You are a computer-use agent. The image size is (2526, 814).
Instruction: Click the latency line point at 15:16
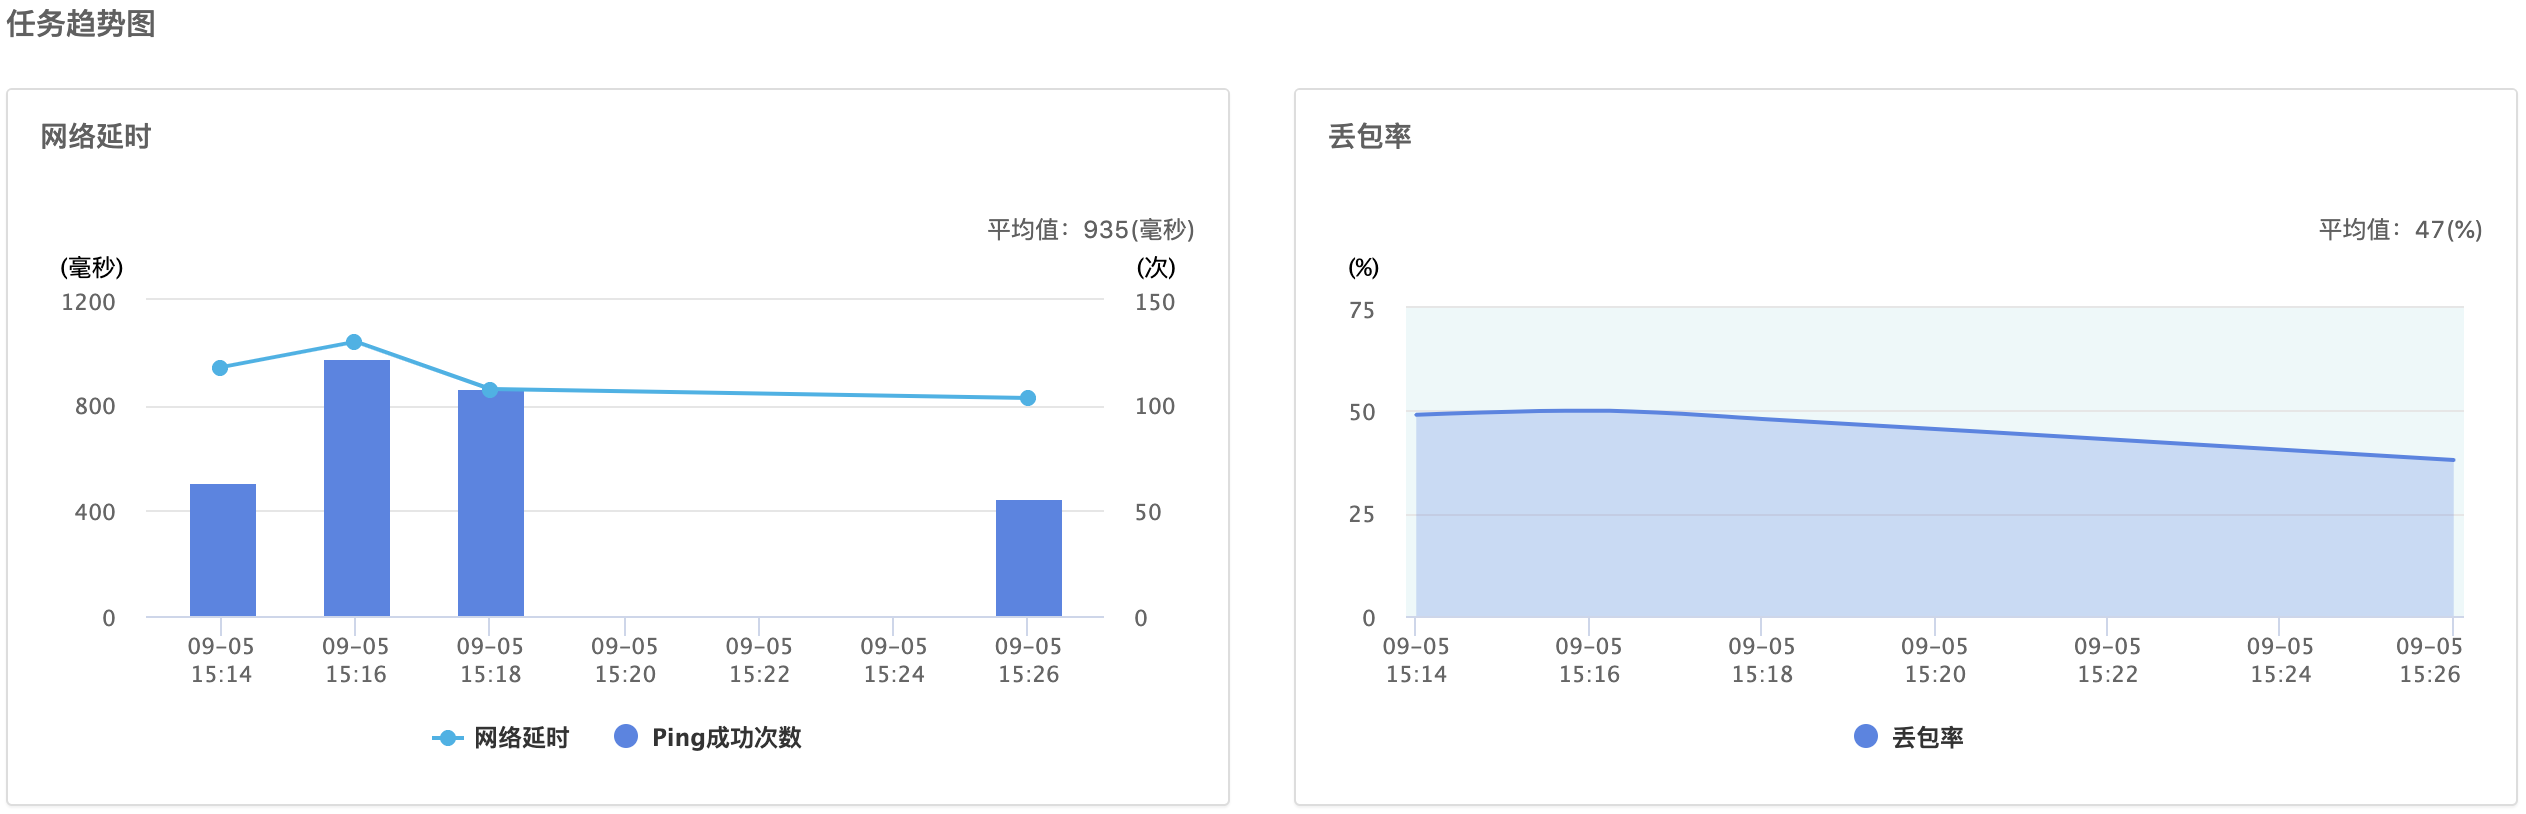tap(354, 342)
